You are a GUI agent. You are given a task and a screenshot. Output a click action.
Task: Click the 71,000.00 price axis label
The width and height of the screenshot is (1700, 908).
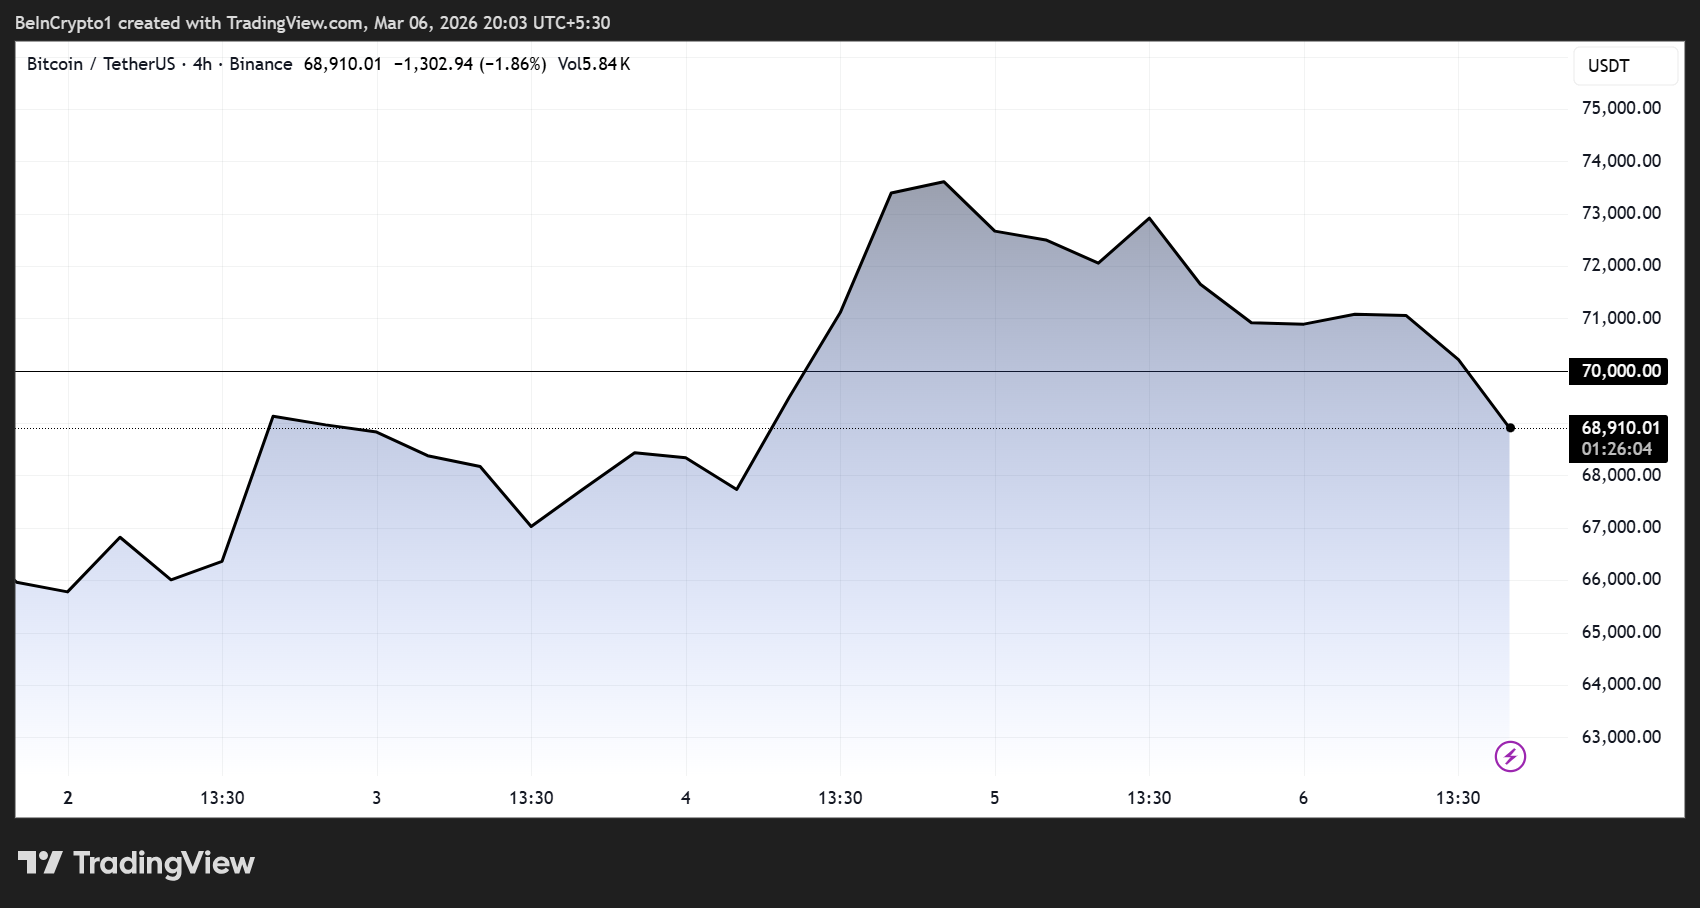pos(1621,318)
